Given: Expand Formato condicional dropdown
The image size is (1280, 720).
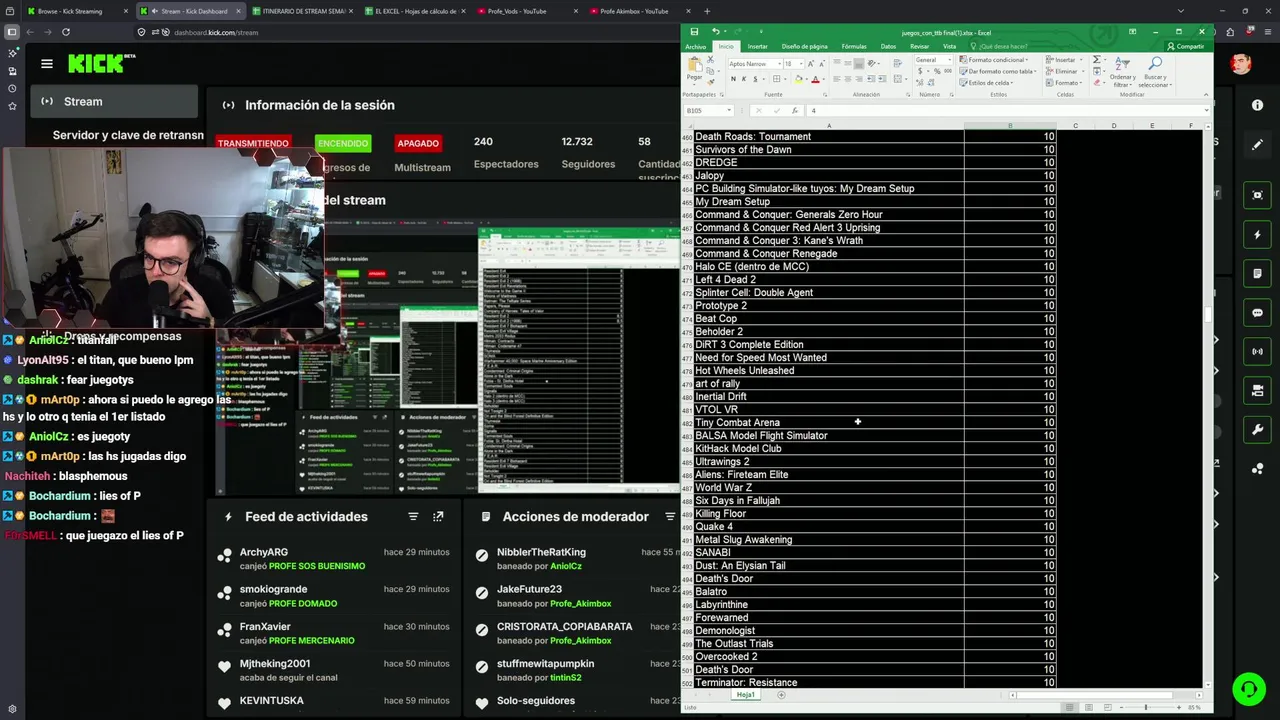Looking at the screenshot, I should [993, 60].
